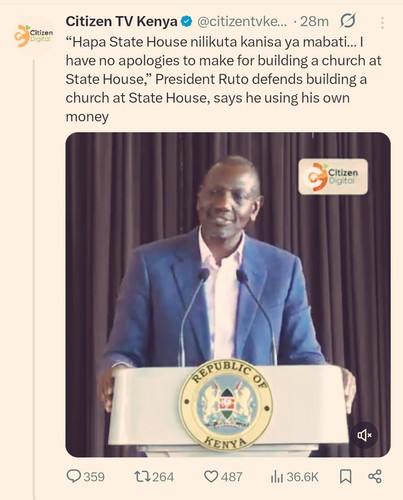Open the tweet text about State House church
403x500 pixels.
click(x=223, y=79)
